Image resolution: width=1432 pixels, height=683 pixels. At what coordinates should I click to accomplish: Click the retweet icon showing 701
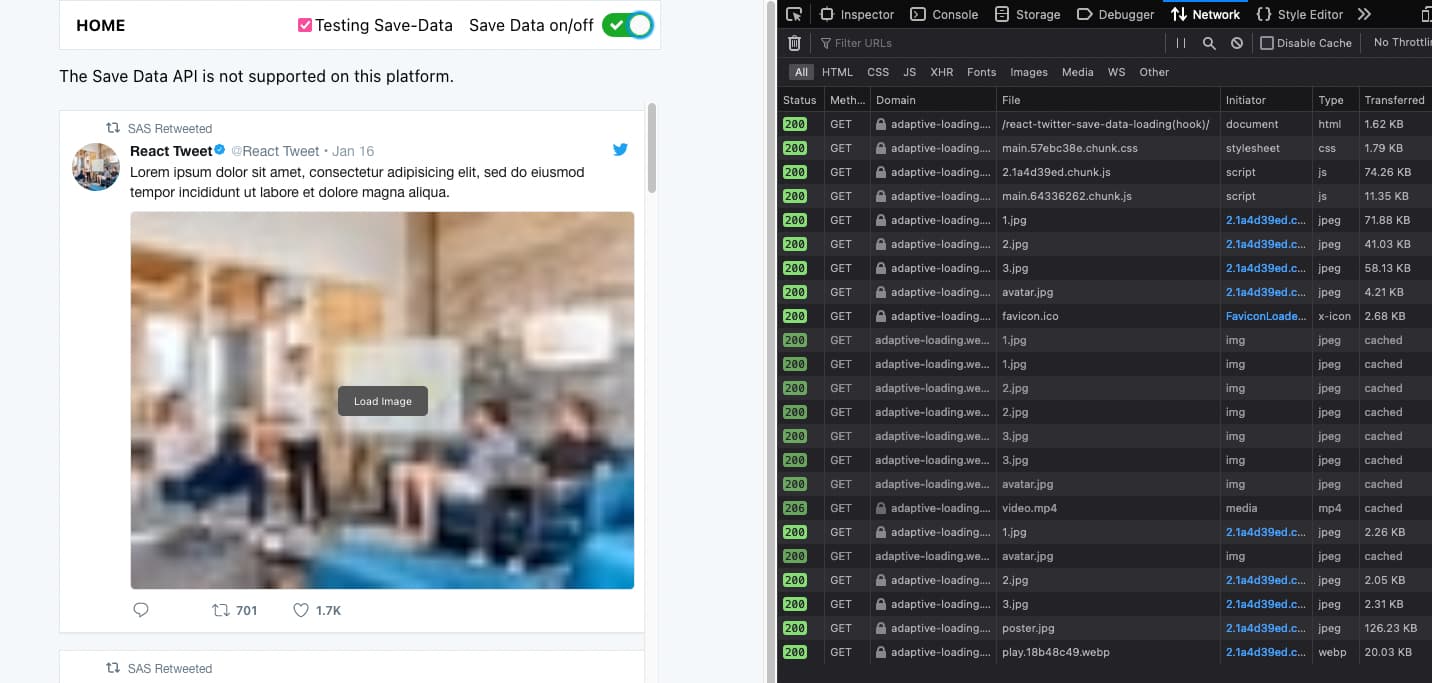pos(222,609)
